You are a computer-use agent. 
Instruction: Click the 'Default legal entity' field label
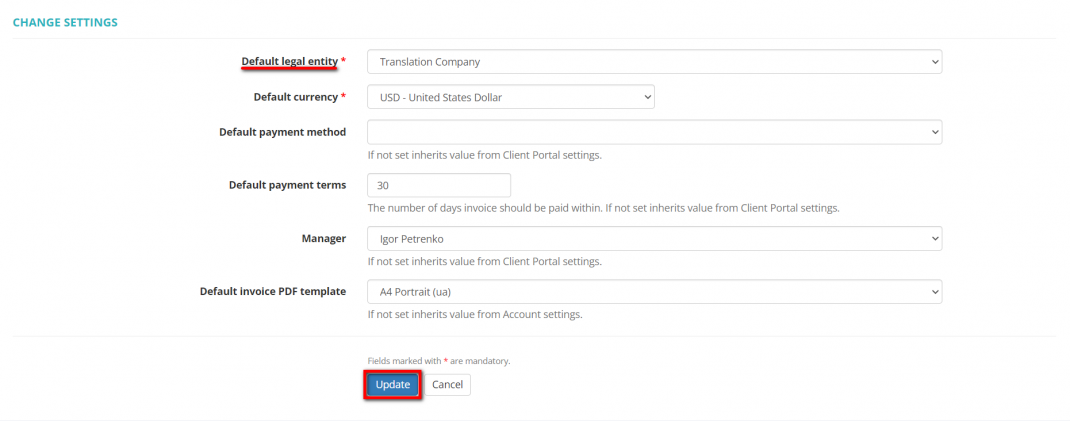pos(290,62)
